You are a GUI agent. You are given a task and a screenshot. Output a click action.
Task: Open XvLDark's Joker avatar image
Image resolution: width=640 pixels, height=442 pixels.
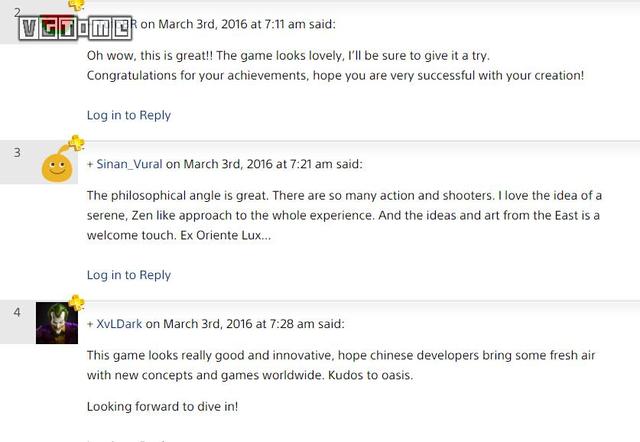point(56,323)
